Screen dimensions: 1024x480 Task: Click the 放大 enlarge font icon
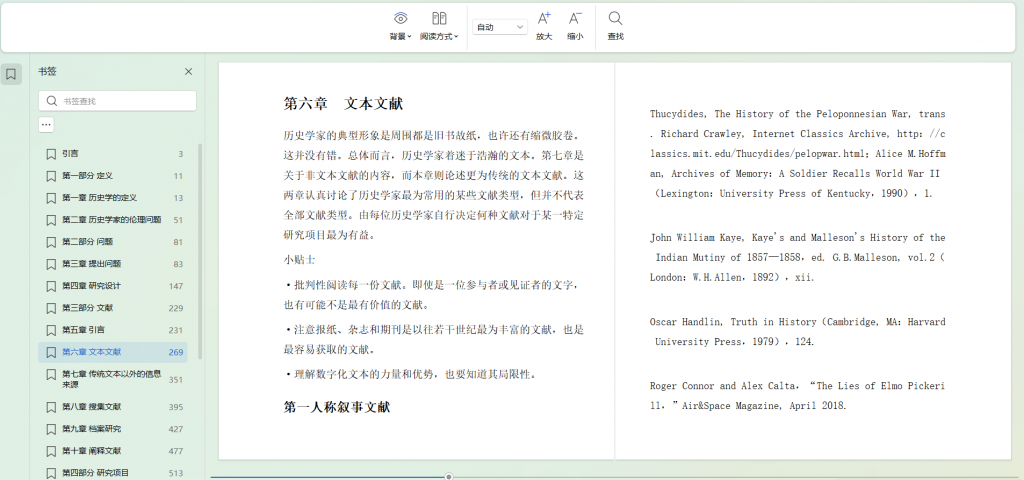544,18
